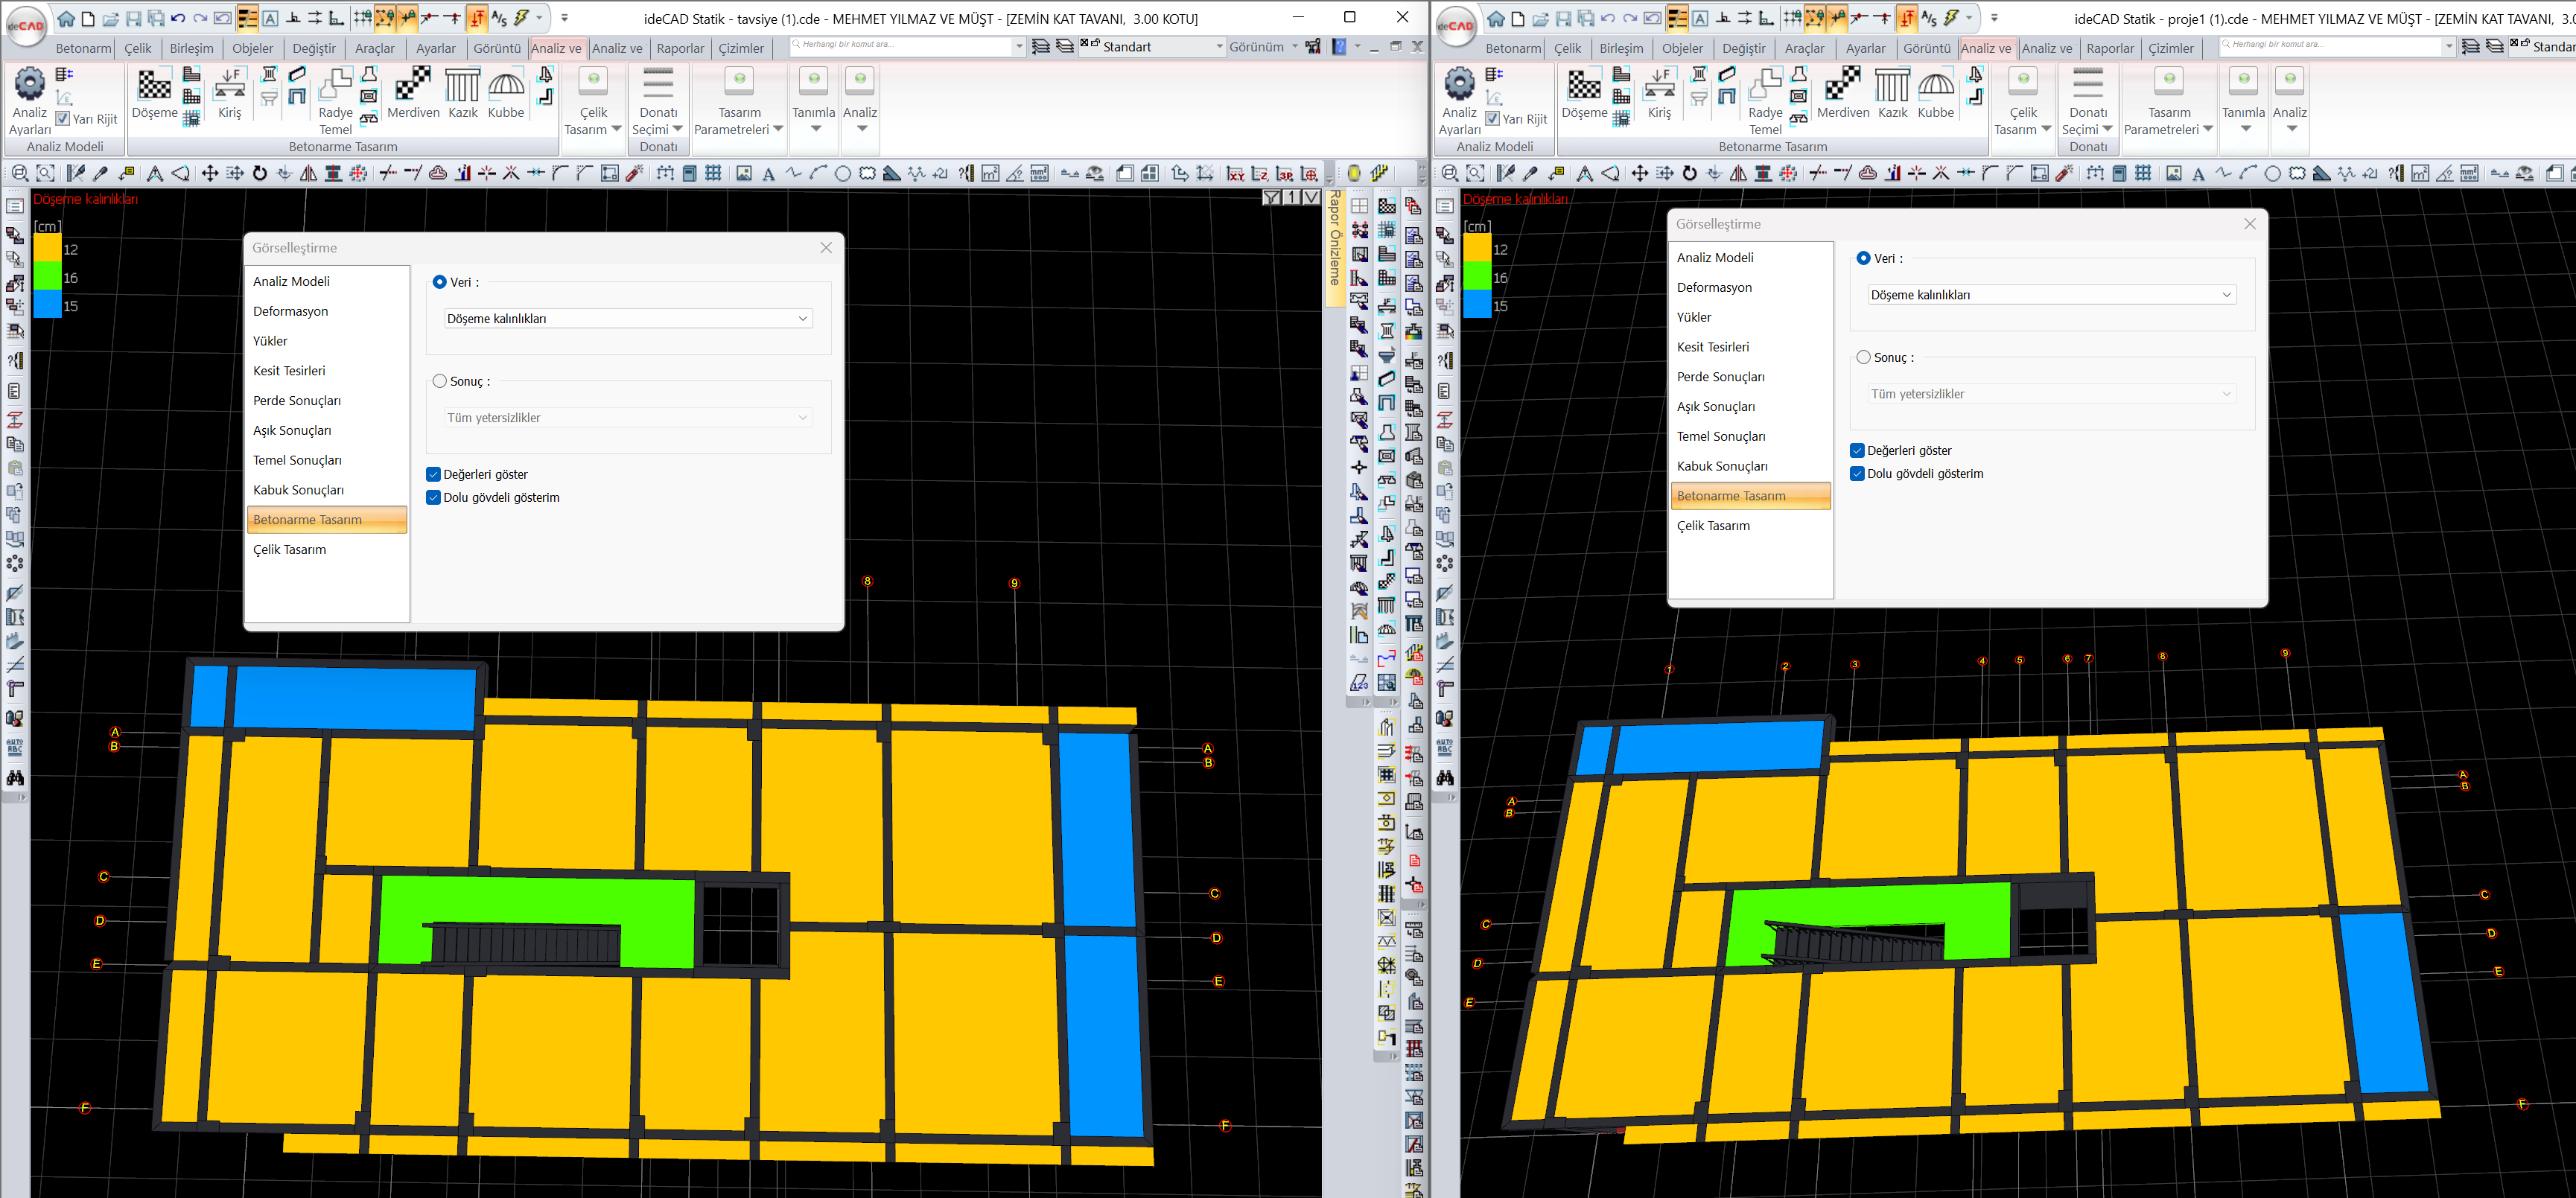This screenshot has height=1198, width=2576.
Task: Uncheck Değerleri göster in right dialog
Action: (x=1858, y=450)
